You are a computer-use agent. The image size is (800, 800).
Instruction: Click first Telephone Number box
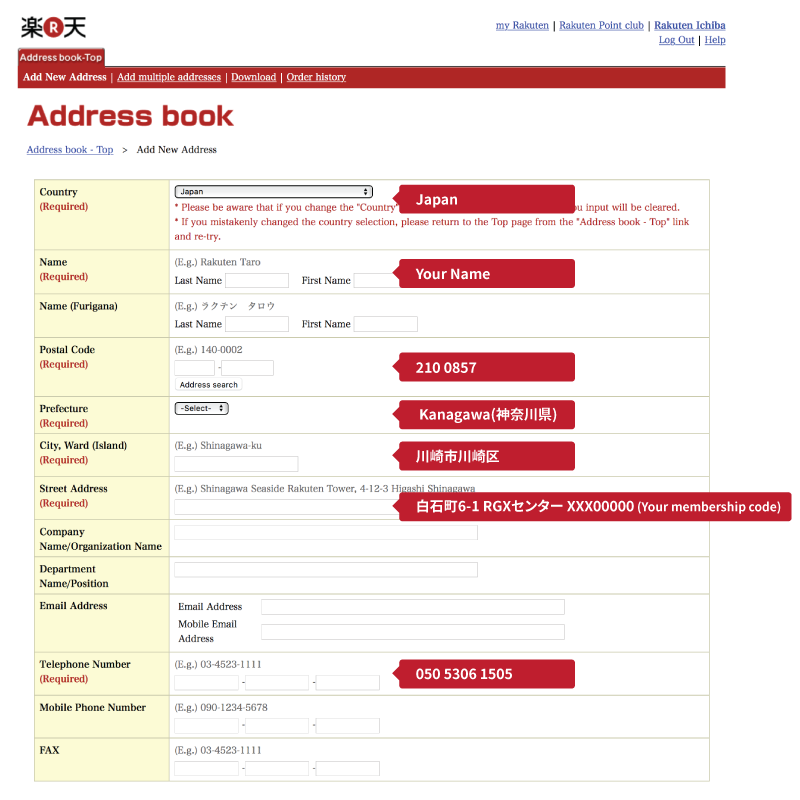click(x=207, y=683)
